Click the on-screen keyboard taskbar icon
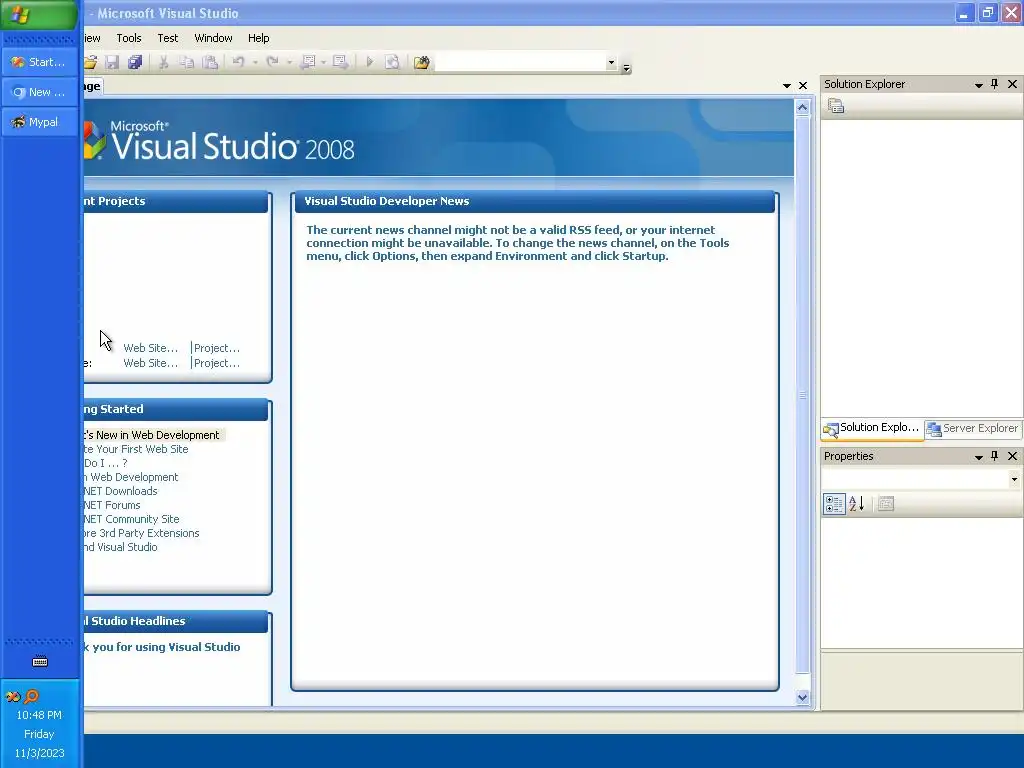The image size is (1024, 768). (x=40, y=662)
